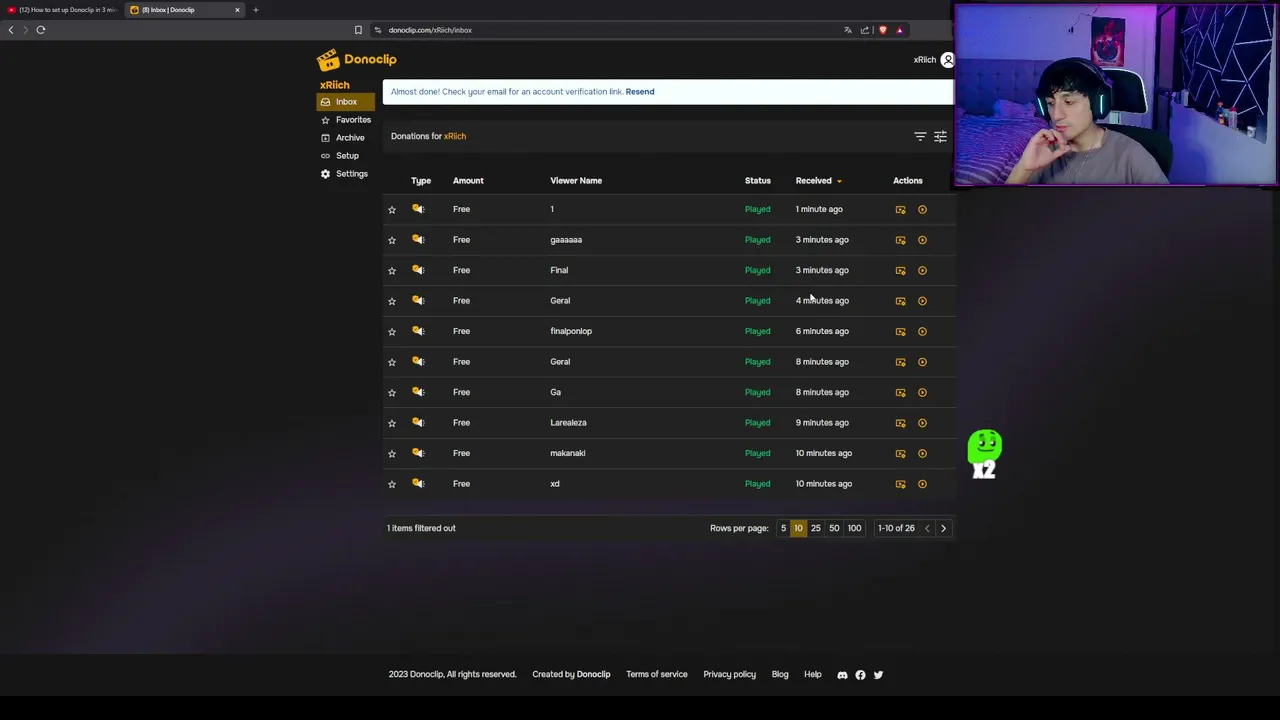The image size is (1280, 720).
Task: Open Settings in the sidebar
Action: coord(345,174)
